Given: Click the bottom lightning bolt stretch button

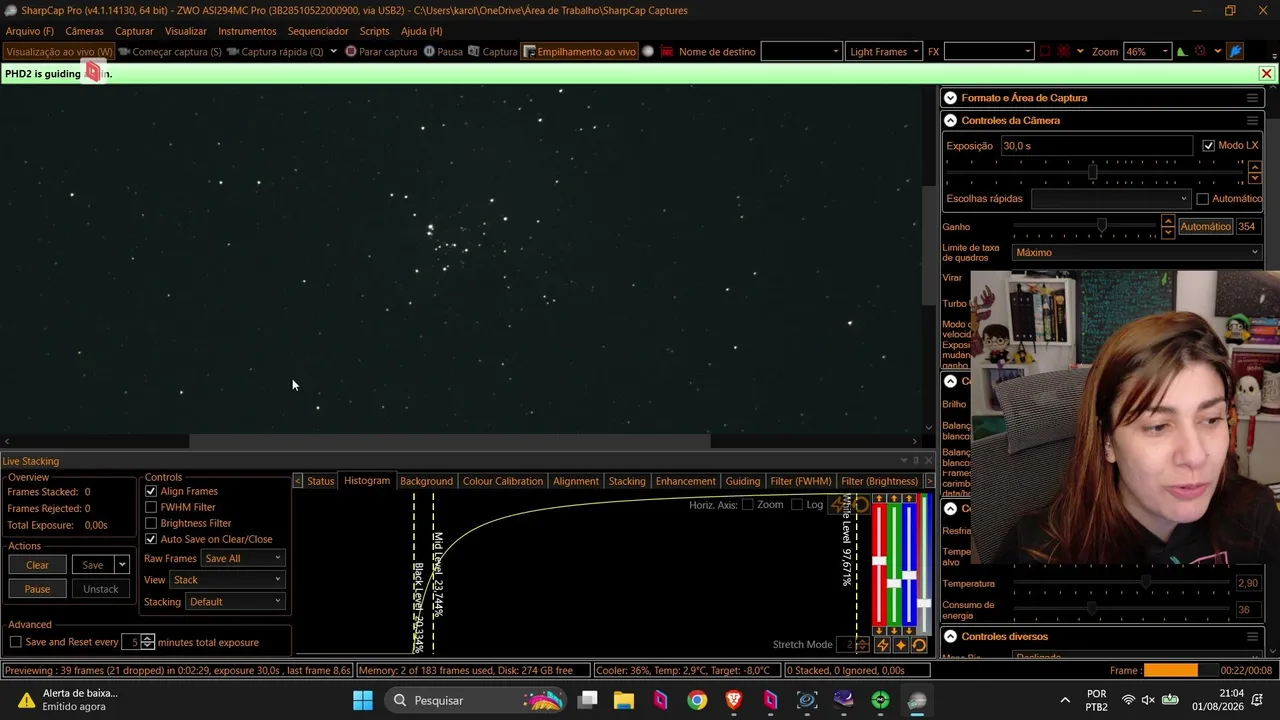Looking at the screenshot, I should click(x=882, y=645).
